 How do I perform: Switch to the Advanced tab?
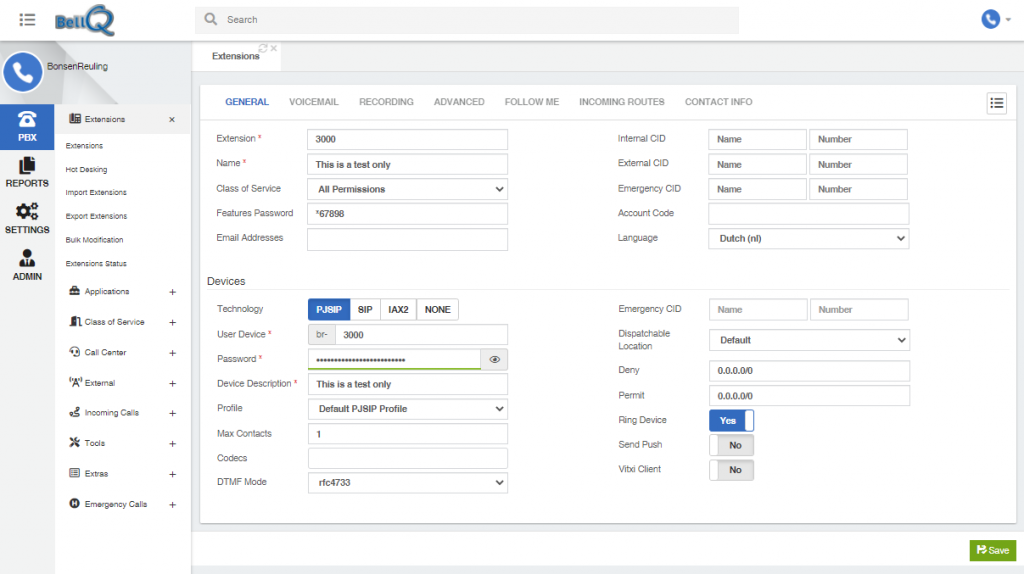459,102
